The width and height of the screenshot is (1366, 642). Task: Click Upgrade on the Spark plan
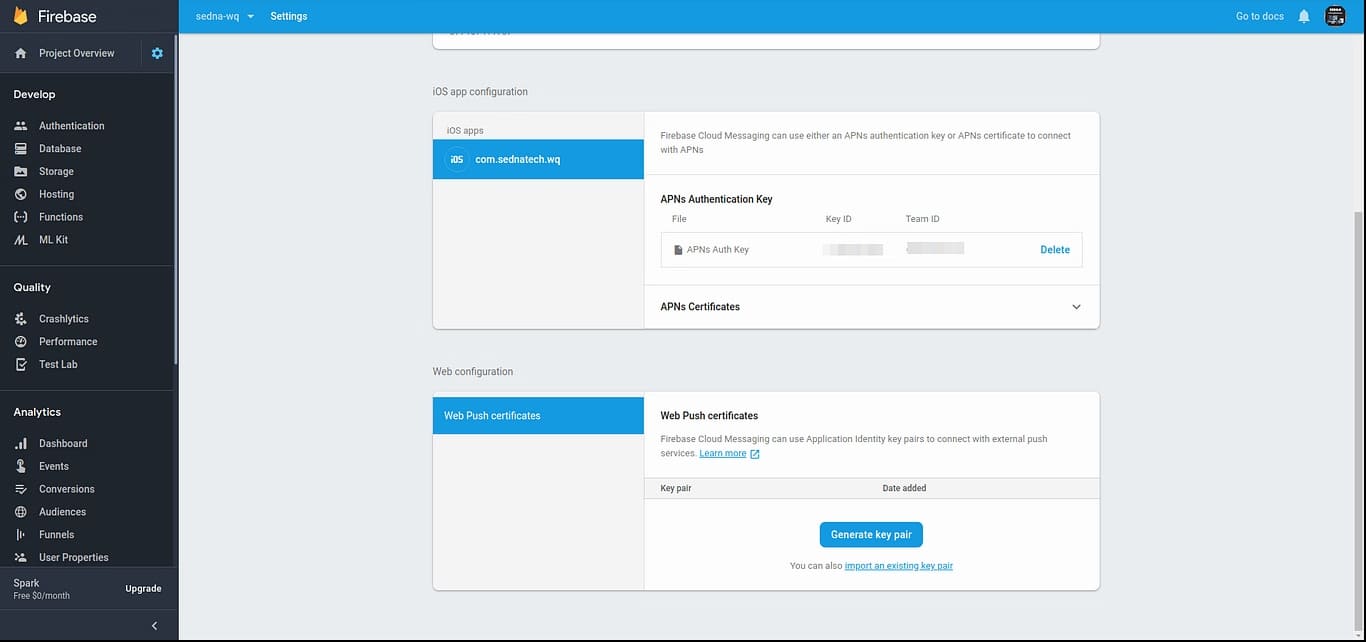click(143, 589)
